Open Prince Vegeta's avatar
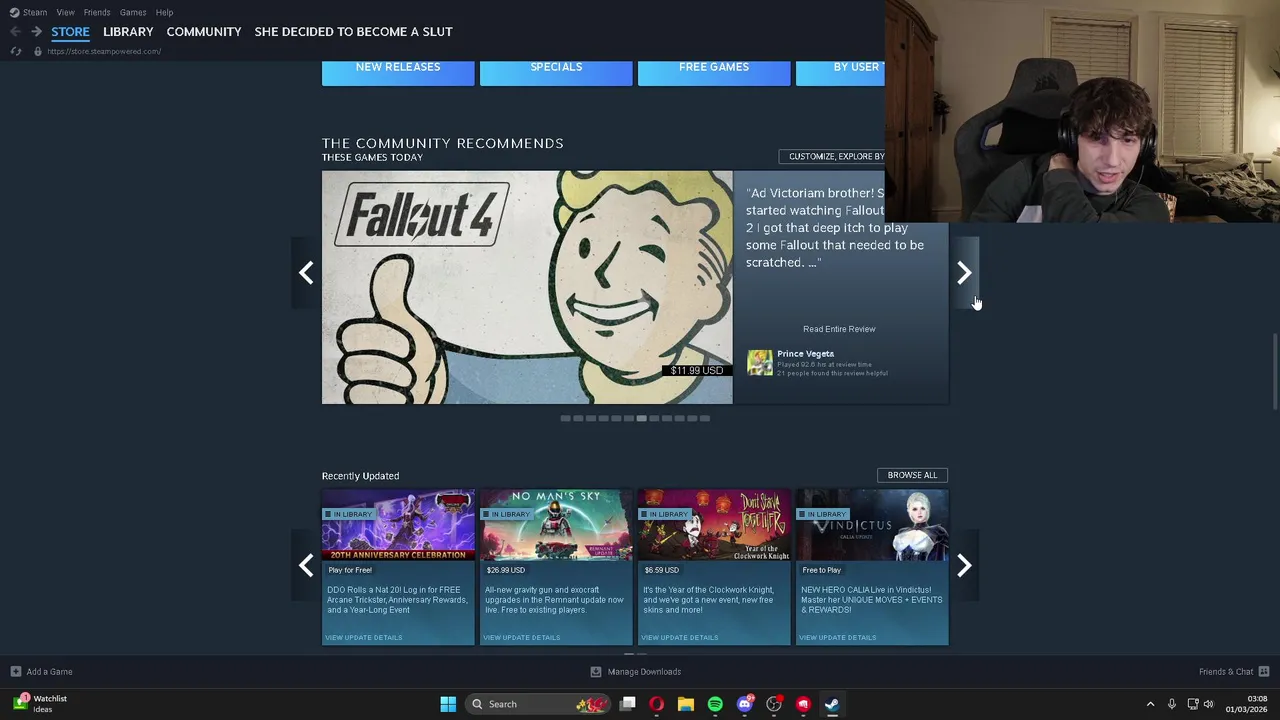The width and height of the screenshot is (1280, 720). 760,362
